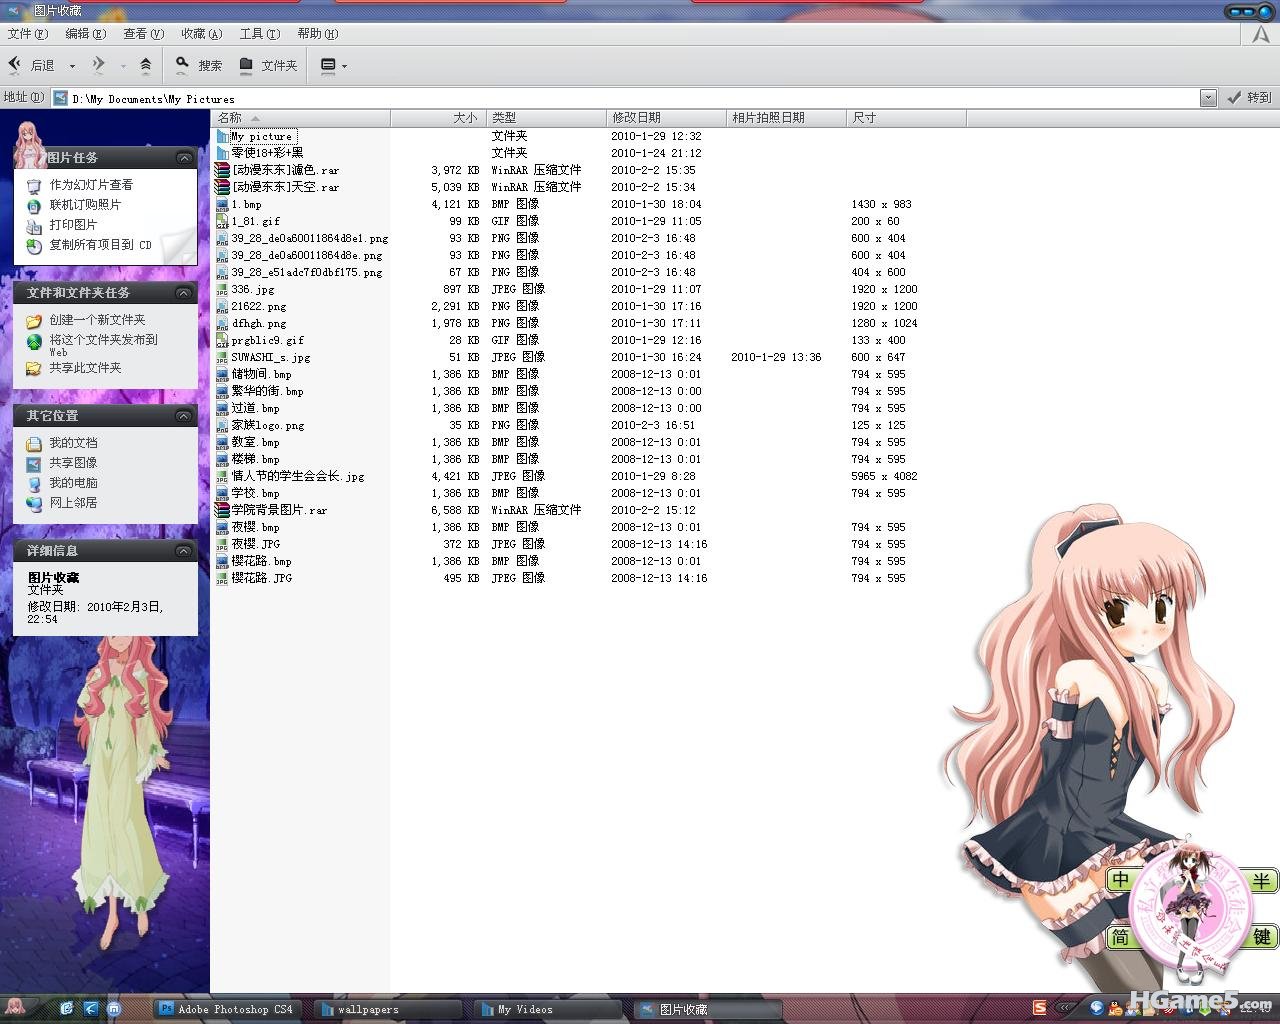
Task: Click the 网上邻居 network icon
Action: click(34, 503)
